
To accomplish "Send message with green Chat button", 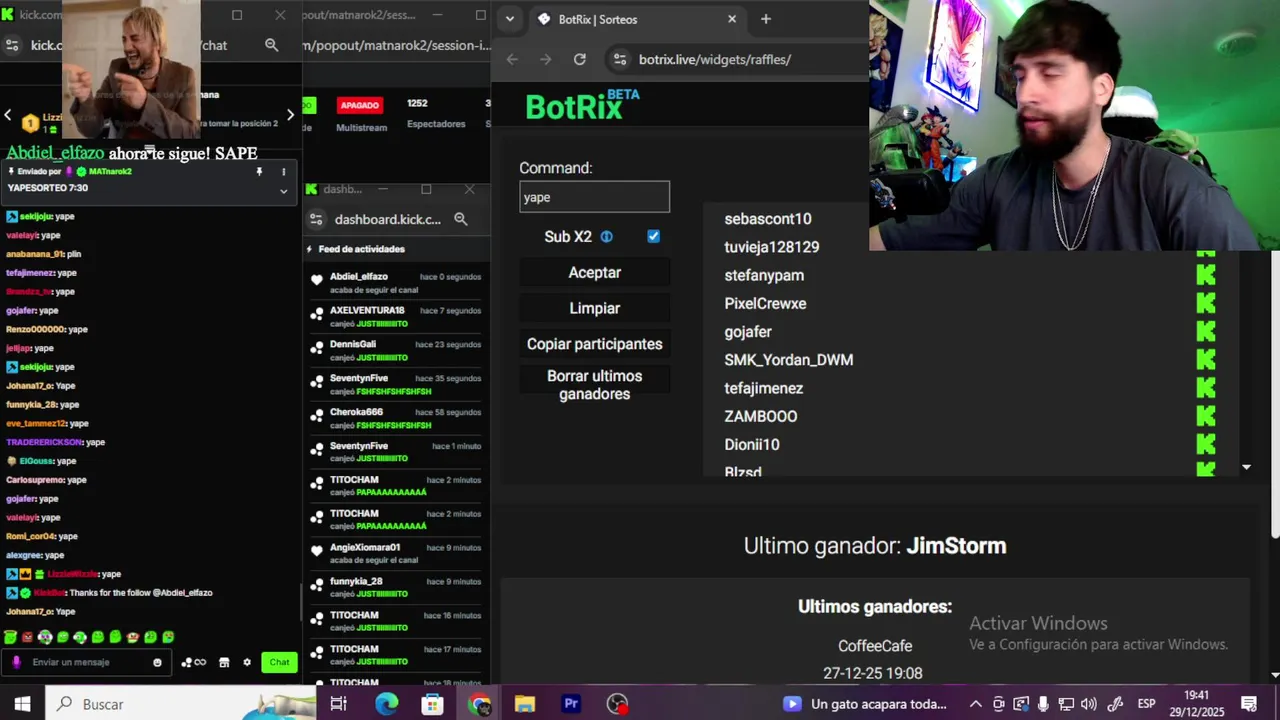I will pos(279,662).
